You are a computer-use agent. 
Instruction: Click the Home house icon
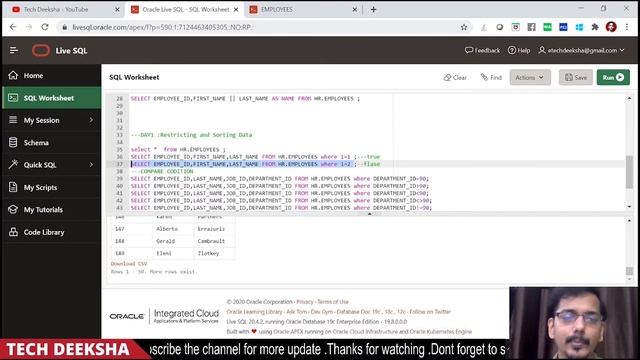[13, 75]
